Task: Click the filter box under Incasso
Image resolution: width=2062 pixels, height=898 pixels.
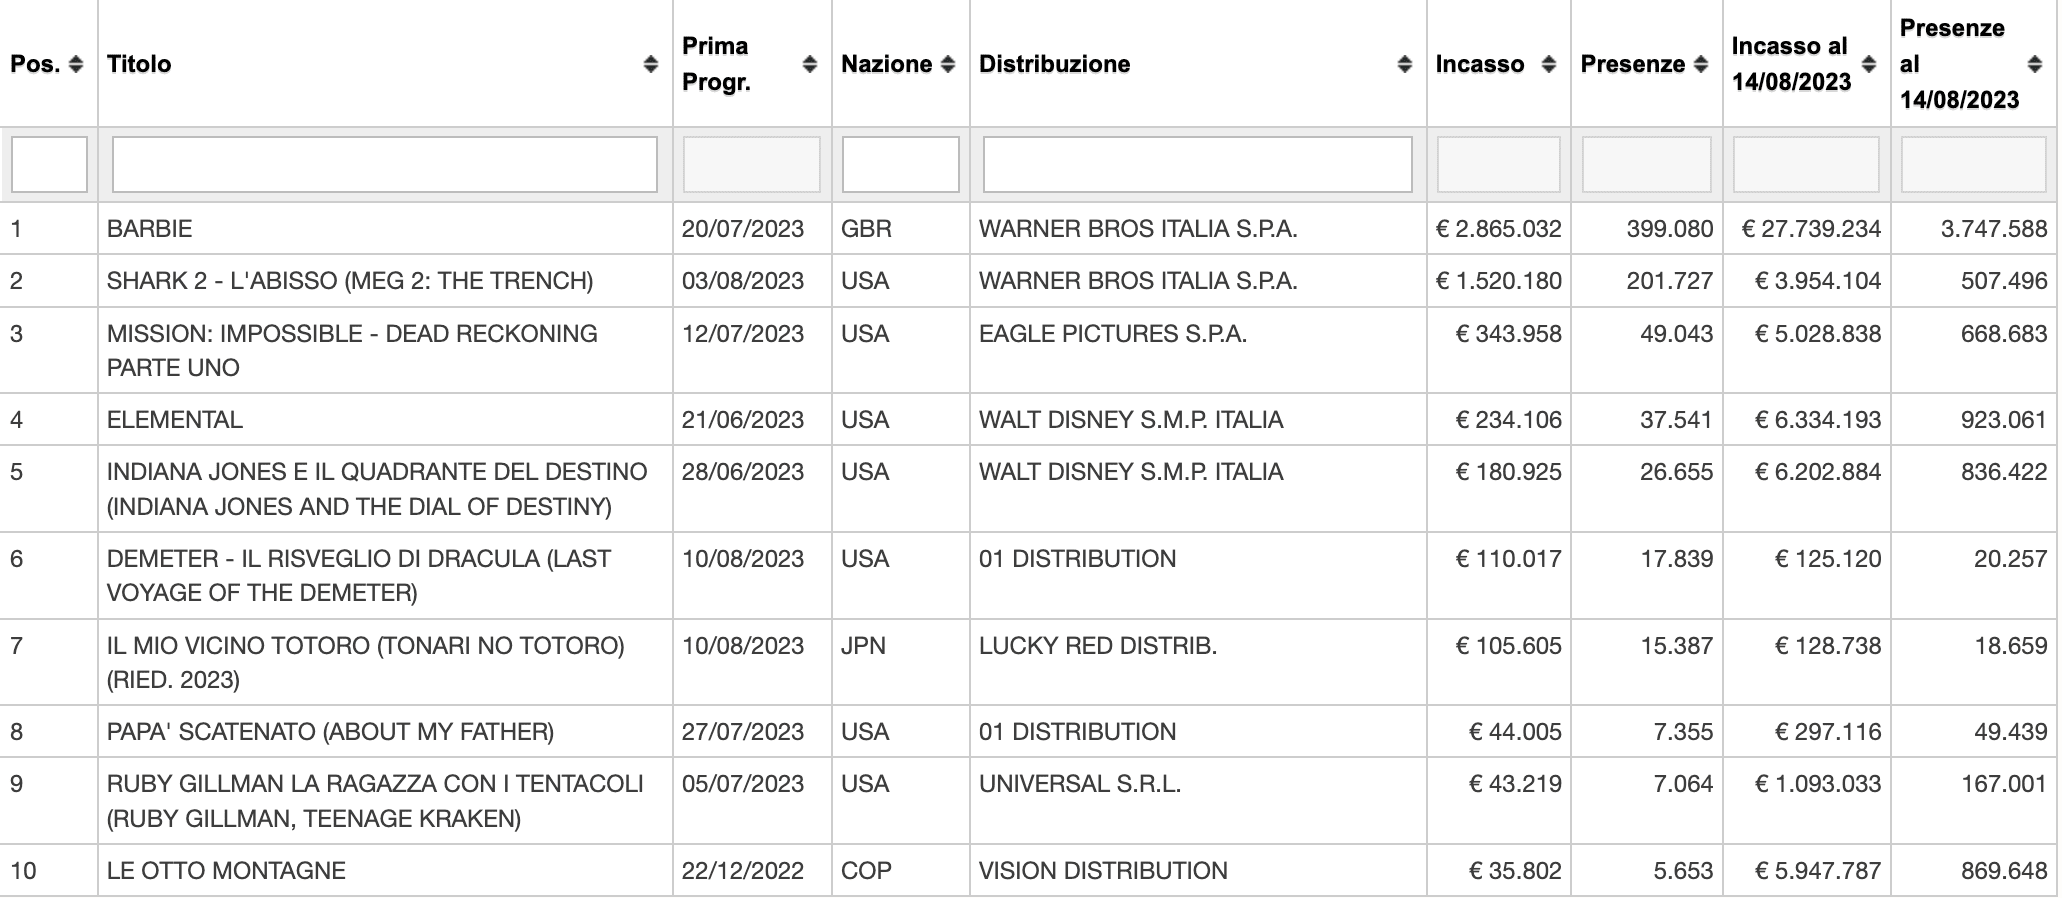Action: tap(1499, 164)
